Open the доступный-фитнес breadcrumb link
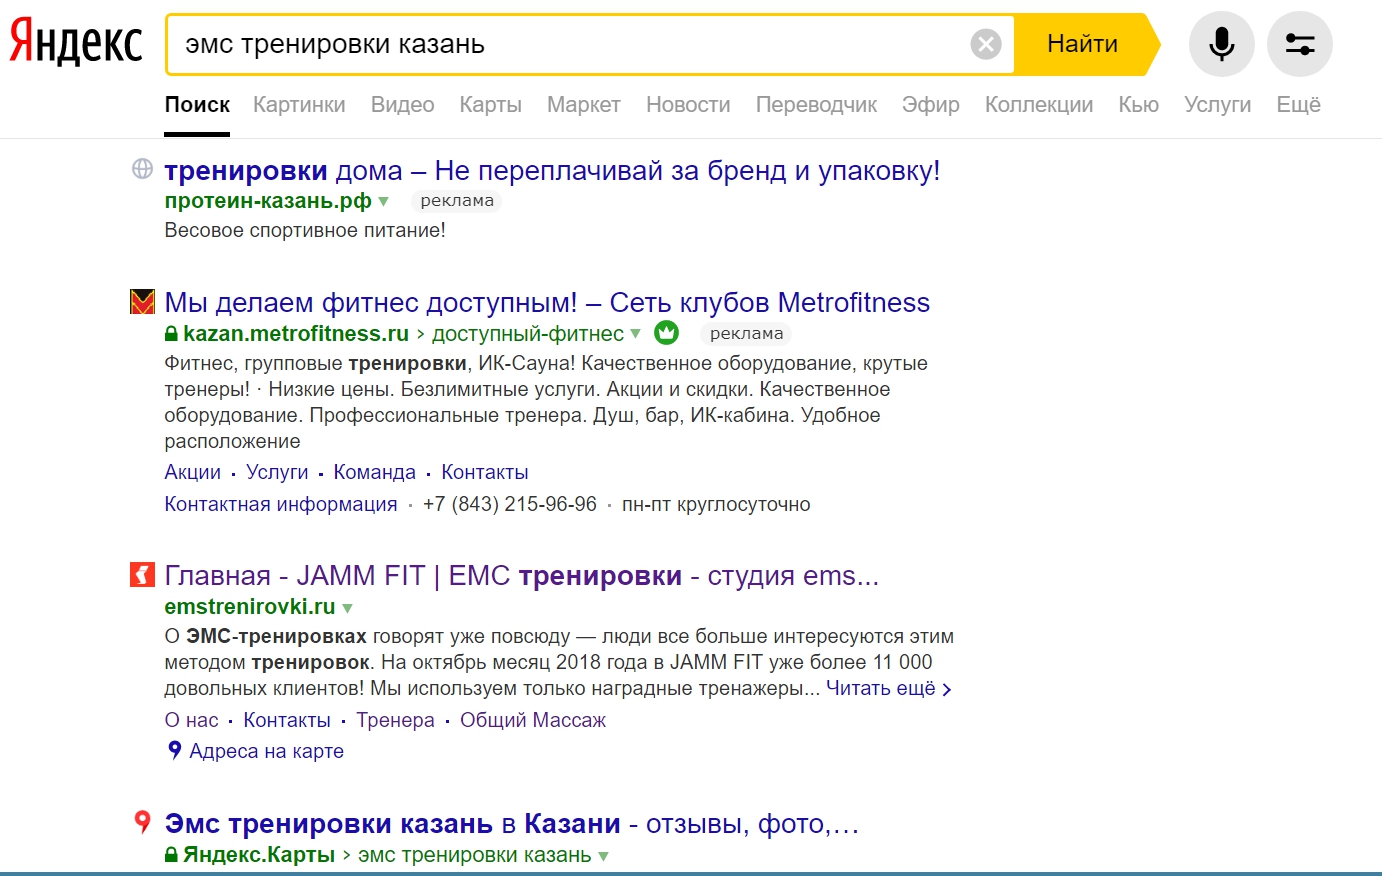1382x876 pixels. click(528, 333)
